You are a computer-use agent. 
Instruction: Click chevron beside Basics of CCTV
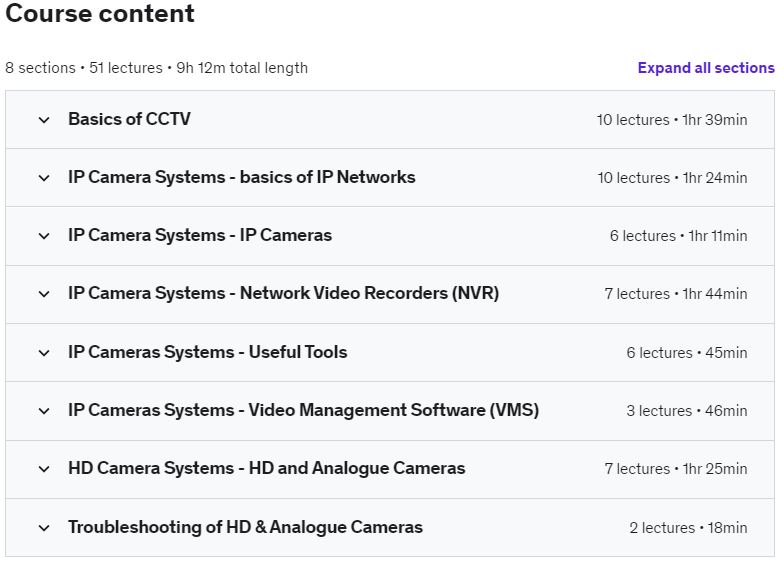point(44,120)
